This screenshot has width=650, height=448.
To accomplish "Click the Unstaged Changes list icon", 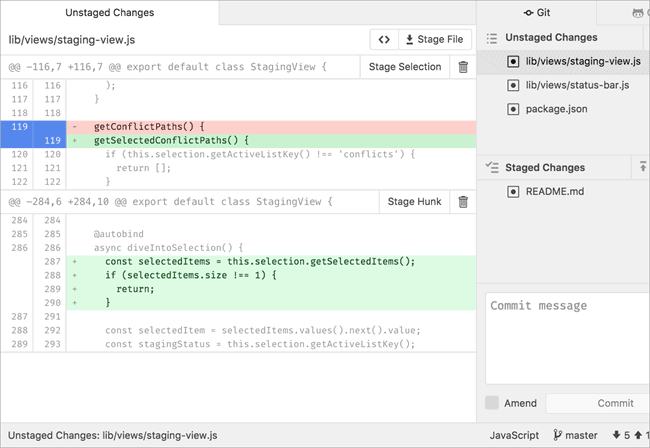I will [491, 38].
